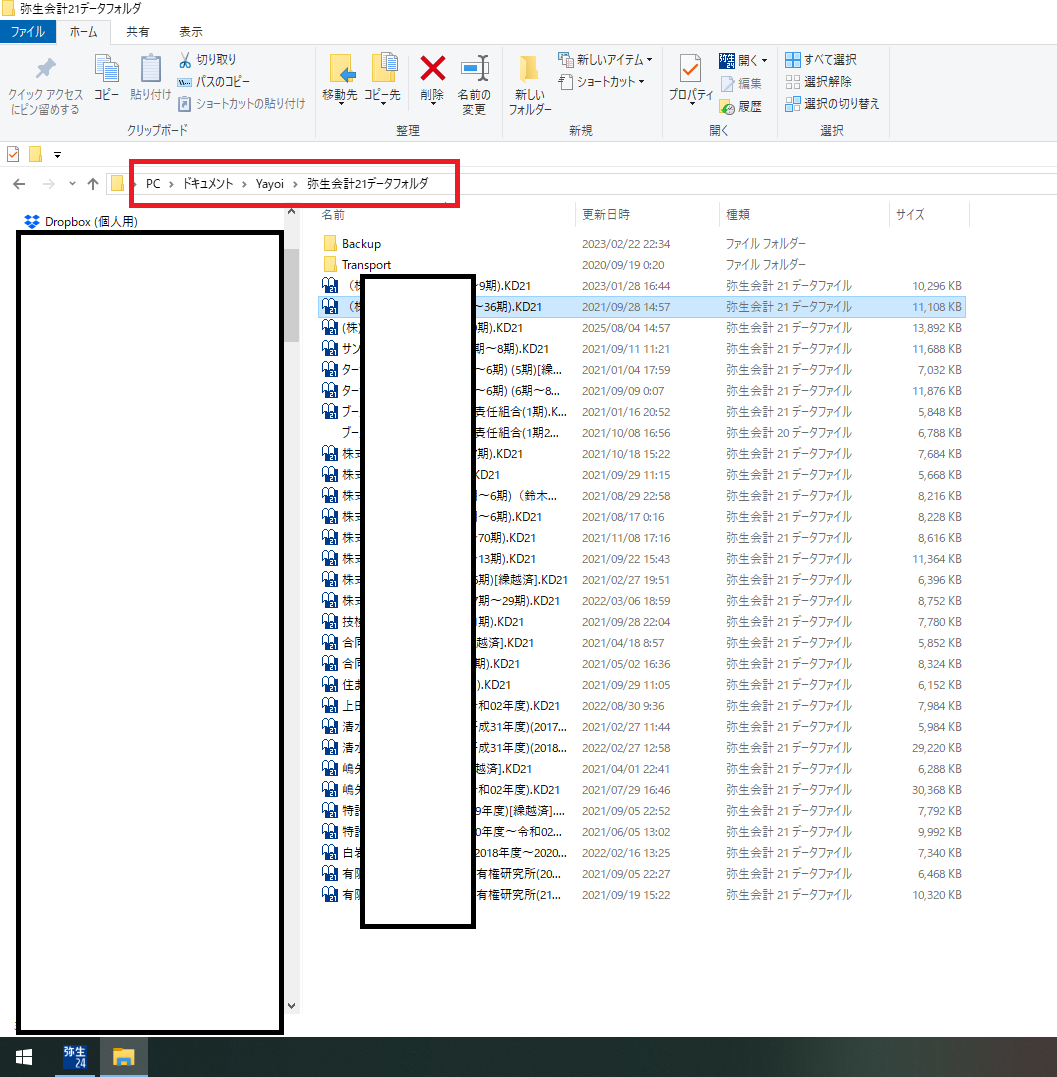The image size is (1057, 1077).
Task: Open the Windows Start button
Action: [x=24, y=1057]
